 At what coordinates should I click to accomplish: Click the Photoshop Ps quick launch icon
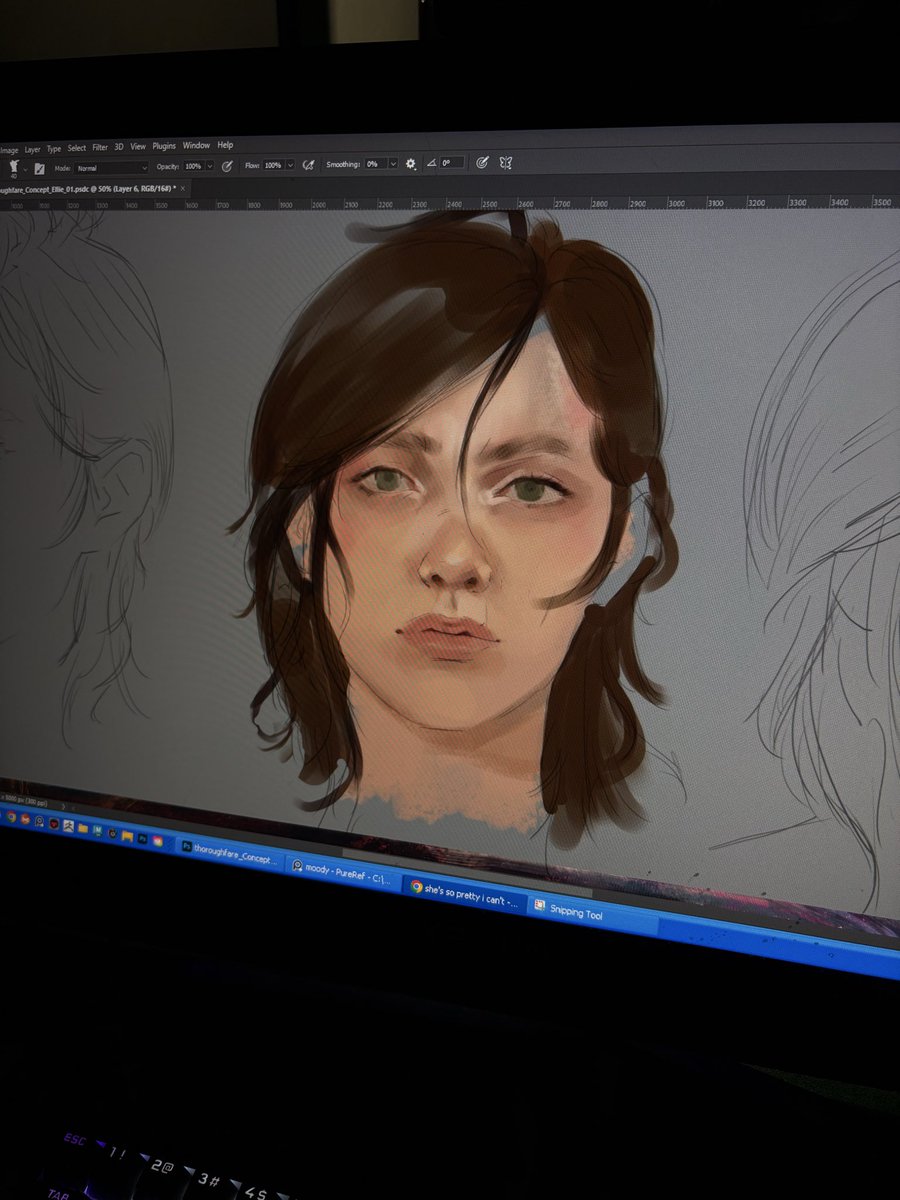tap(142, 838)
